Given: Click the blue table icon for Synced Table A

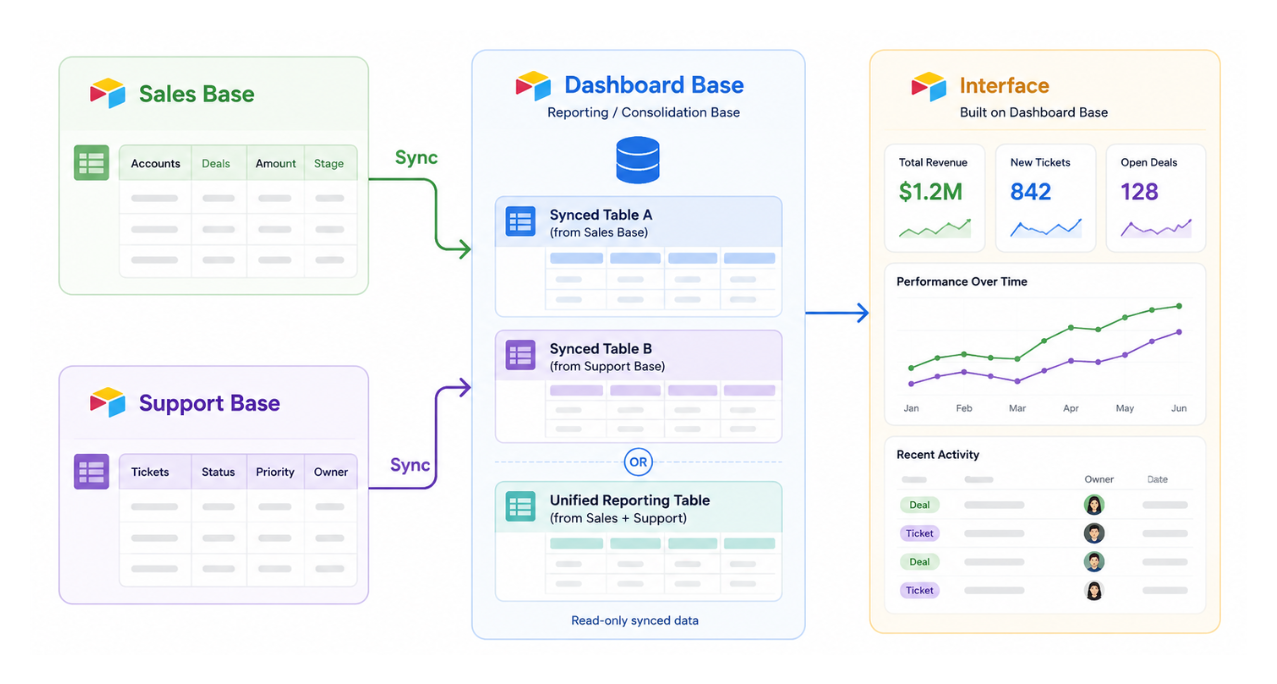Looking at the screenshot, I should tap(521, 222).
